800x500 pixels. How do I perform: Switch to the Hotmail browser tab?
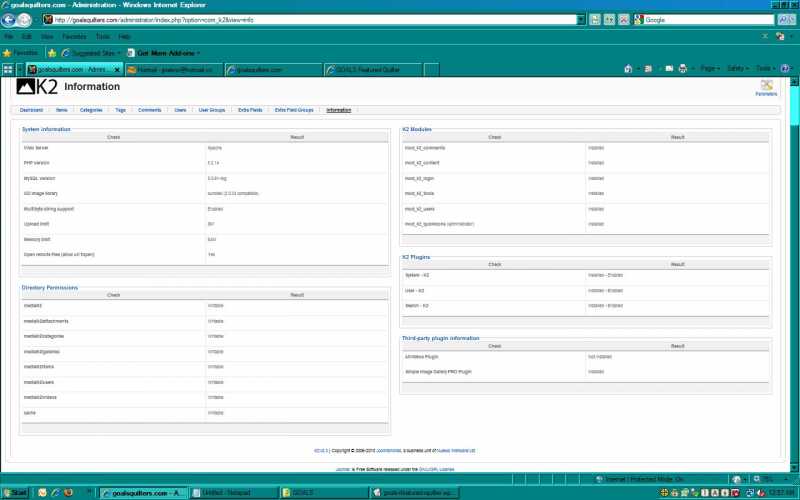tap(173, 70)
